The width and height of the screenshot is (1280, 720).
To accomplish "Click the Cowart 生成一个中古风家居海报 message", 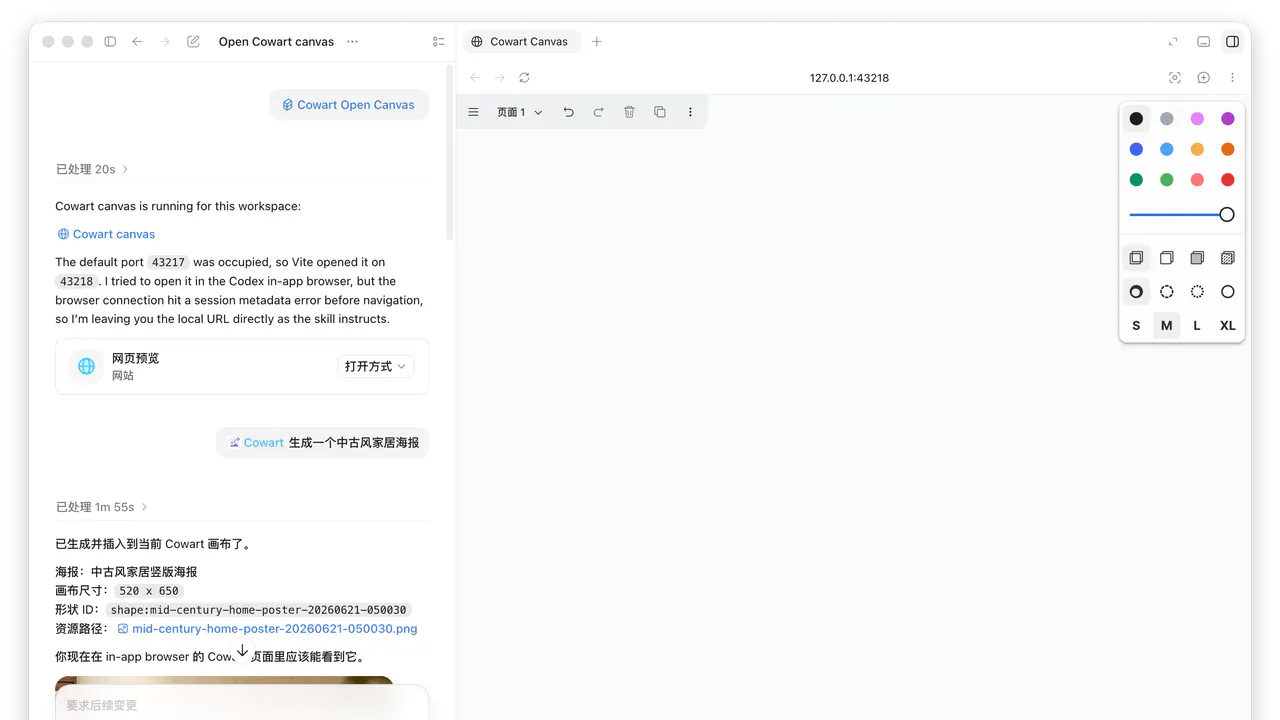I will (323, 442).
